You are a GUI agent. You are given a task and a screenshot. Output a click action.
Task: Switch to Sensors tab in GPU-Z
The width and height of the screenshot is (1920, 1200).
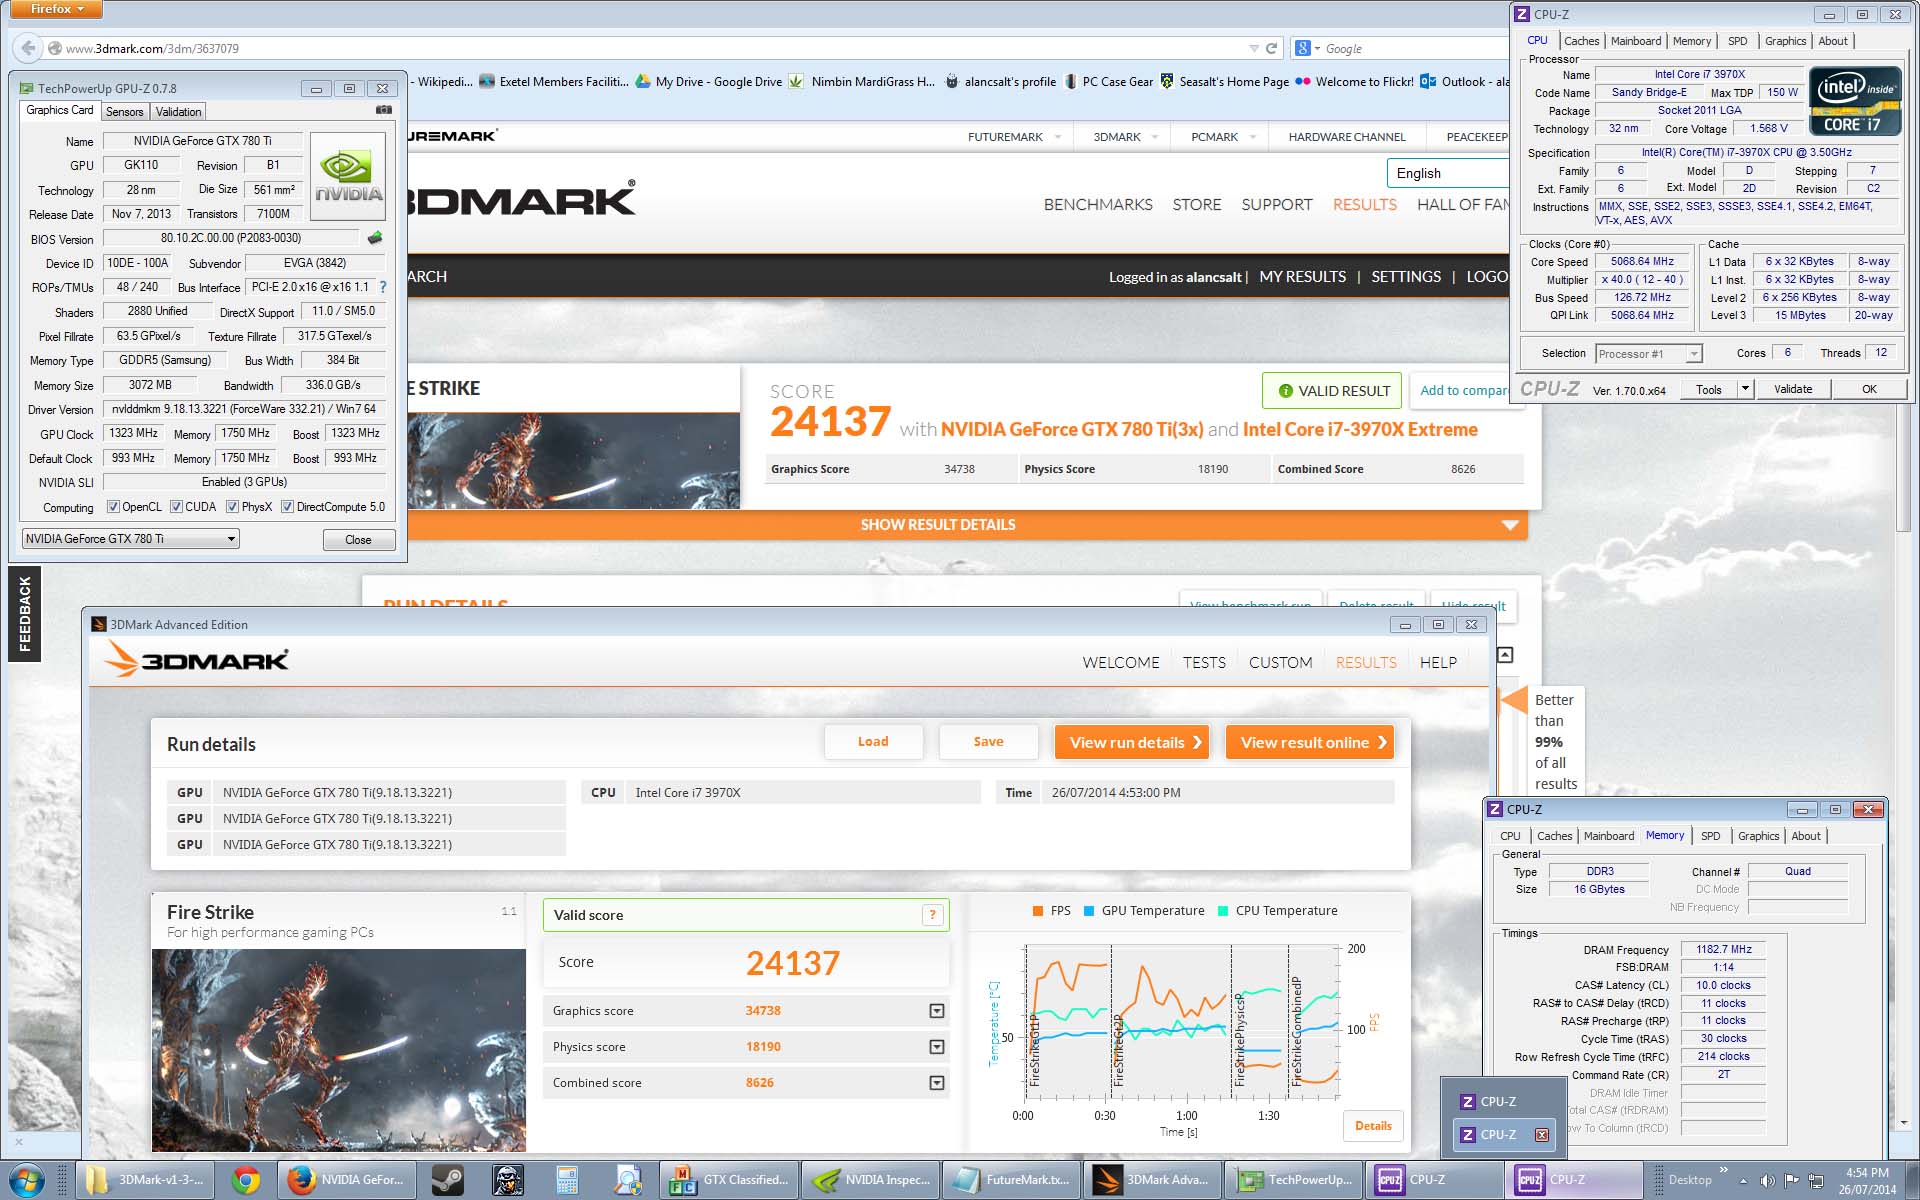pyautogui.click(x=125, y=112)
